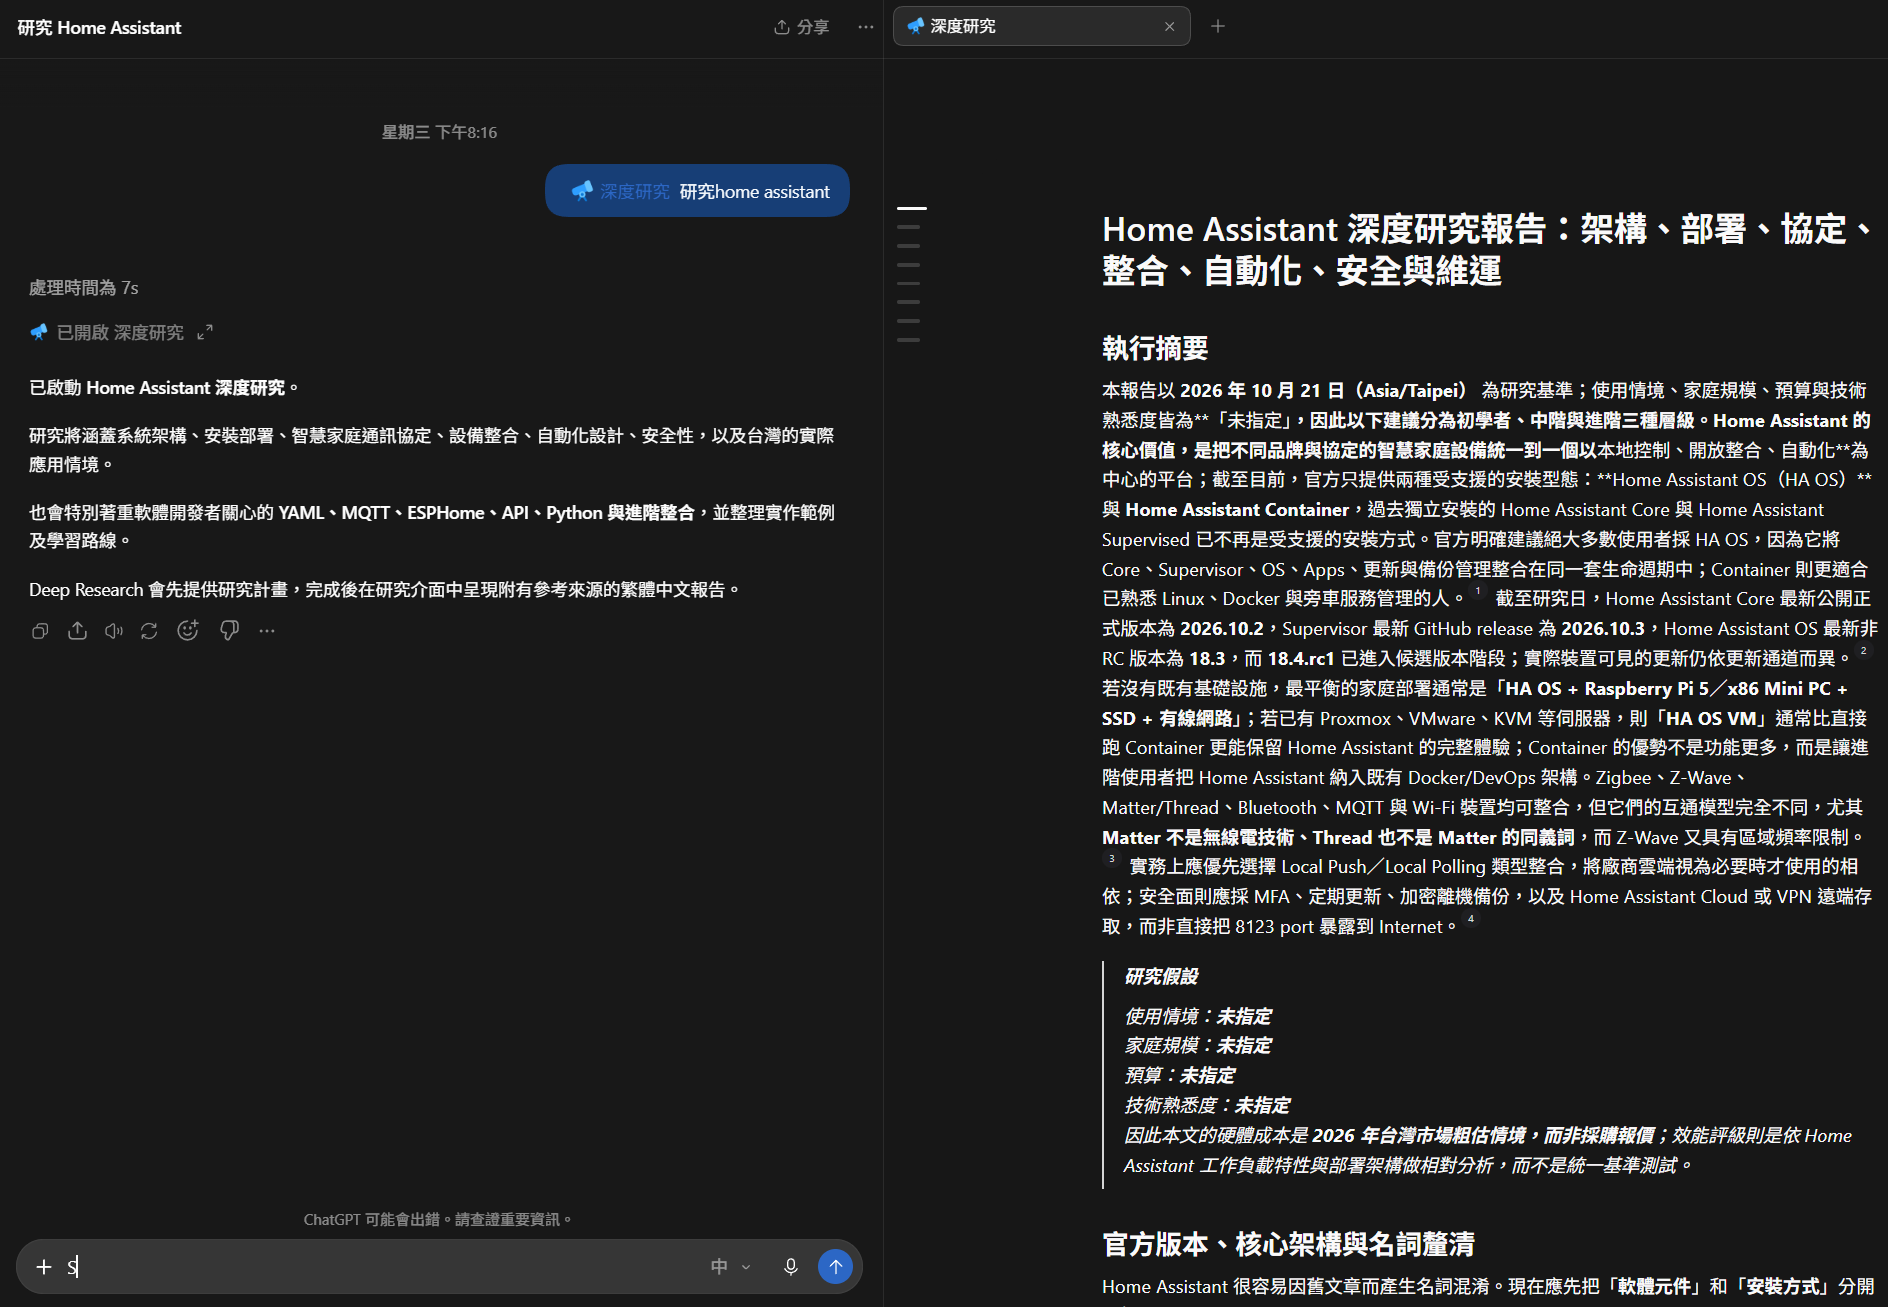Open the 中 input language dropdown
The width and height of the screenshot is (1888, 1307).
[x=730, y=1267]
